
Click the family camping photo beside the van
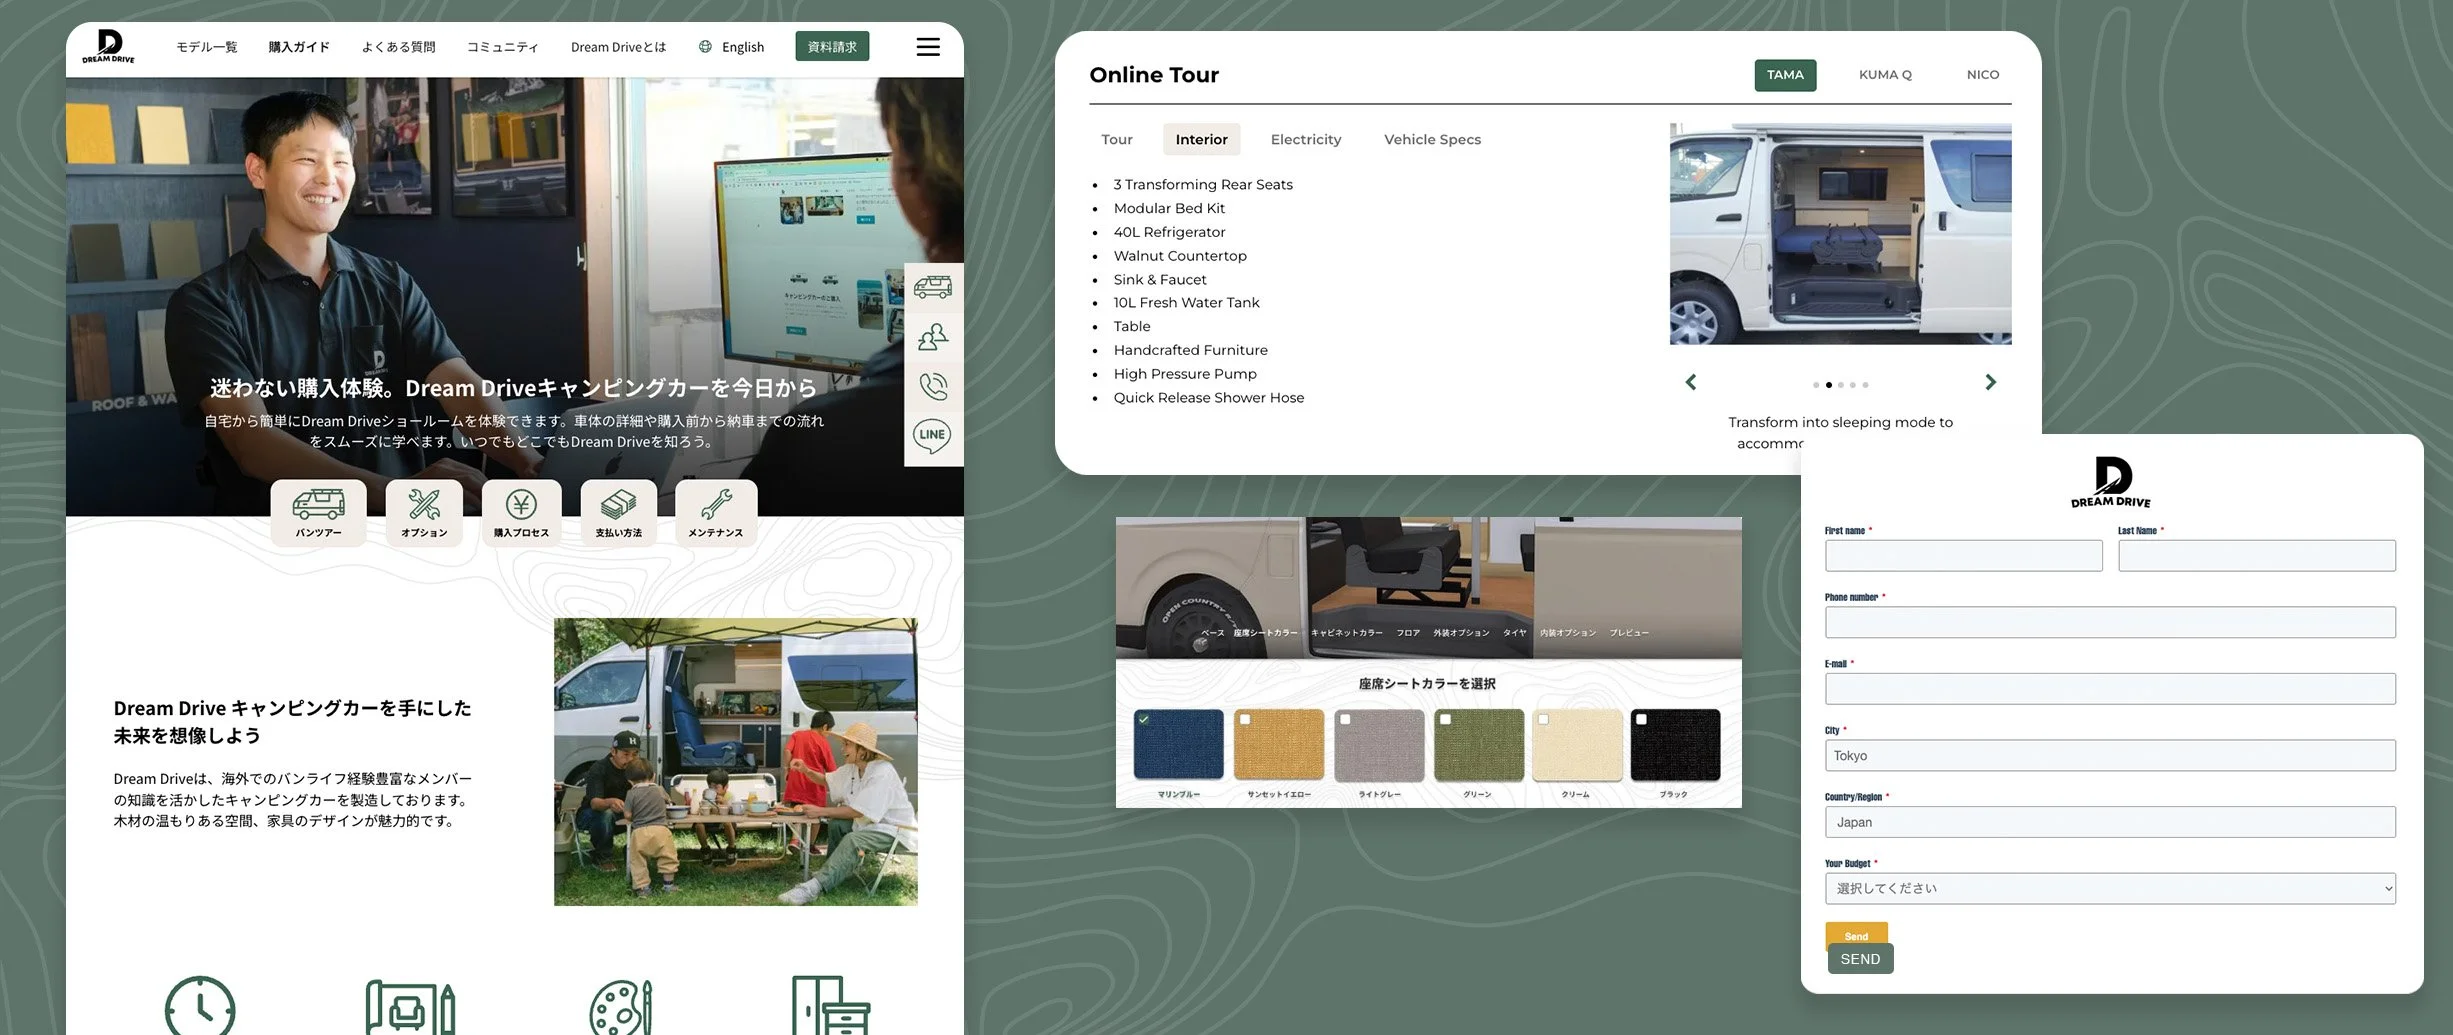736,762
